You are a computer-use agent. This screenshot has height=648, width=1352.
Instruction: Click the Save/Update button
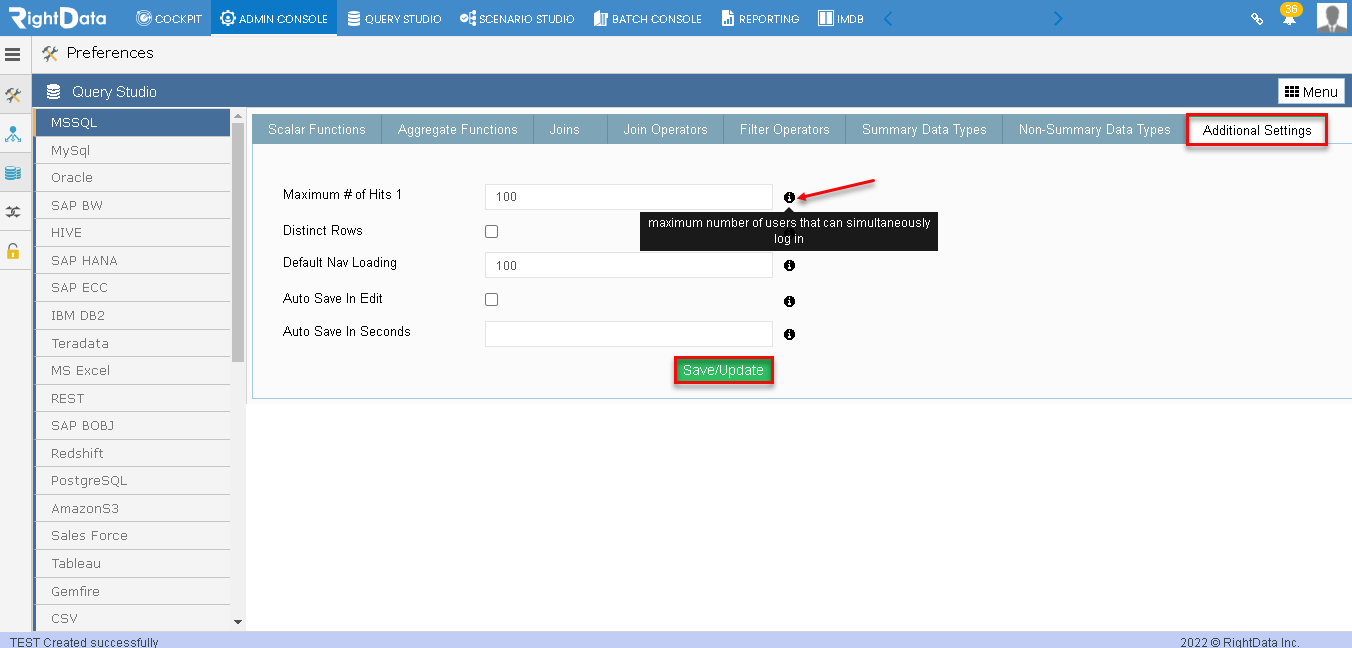[x=724, y=370]
